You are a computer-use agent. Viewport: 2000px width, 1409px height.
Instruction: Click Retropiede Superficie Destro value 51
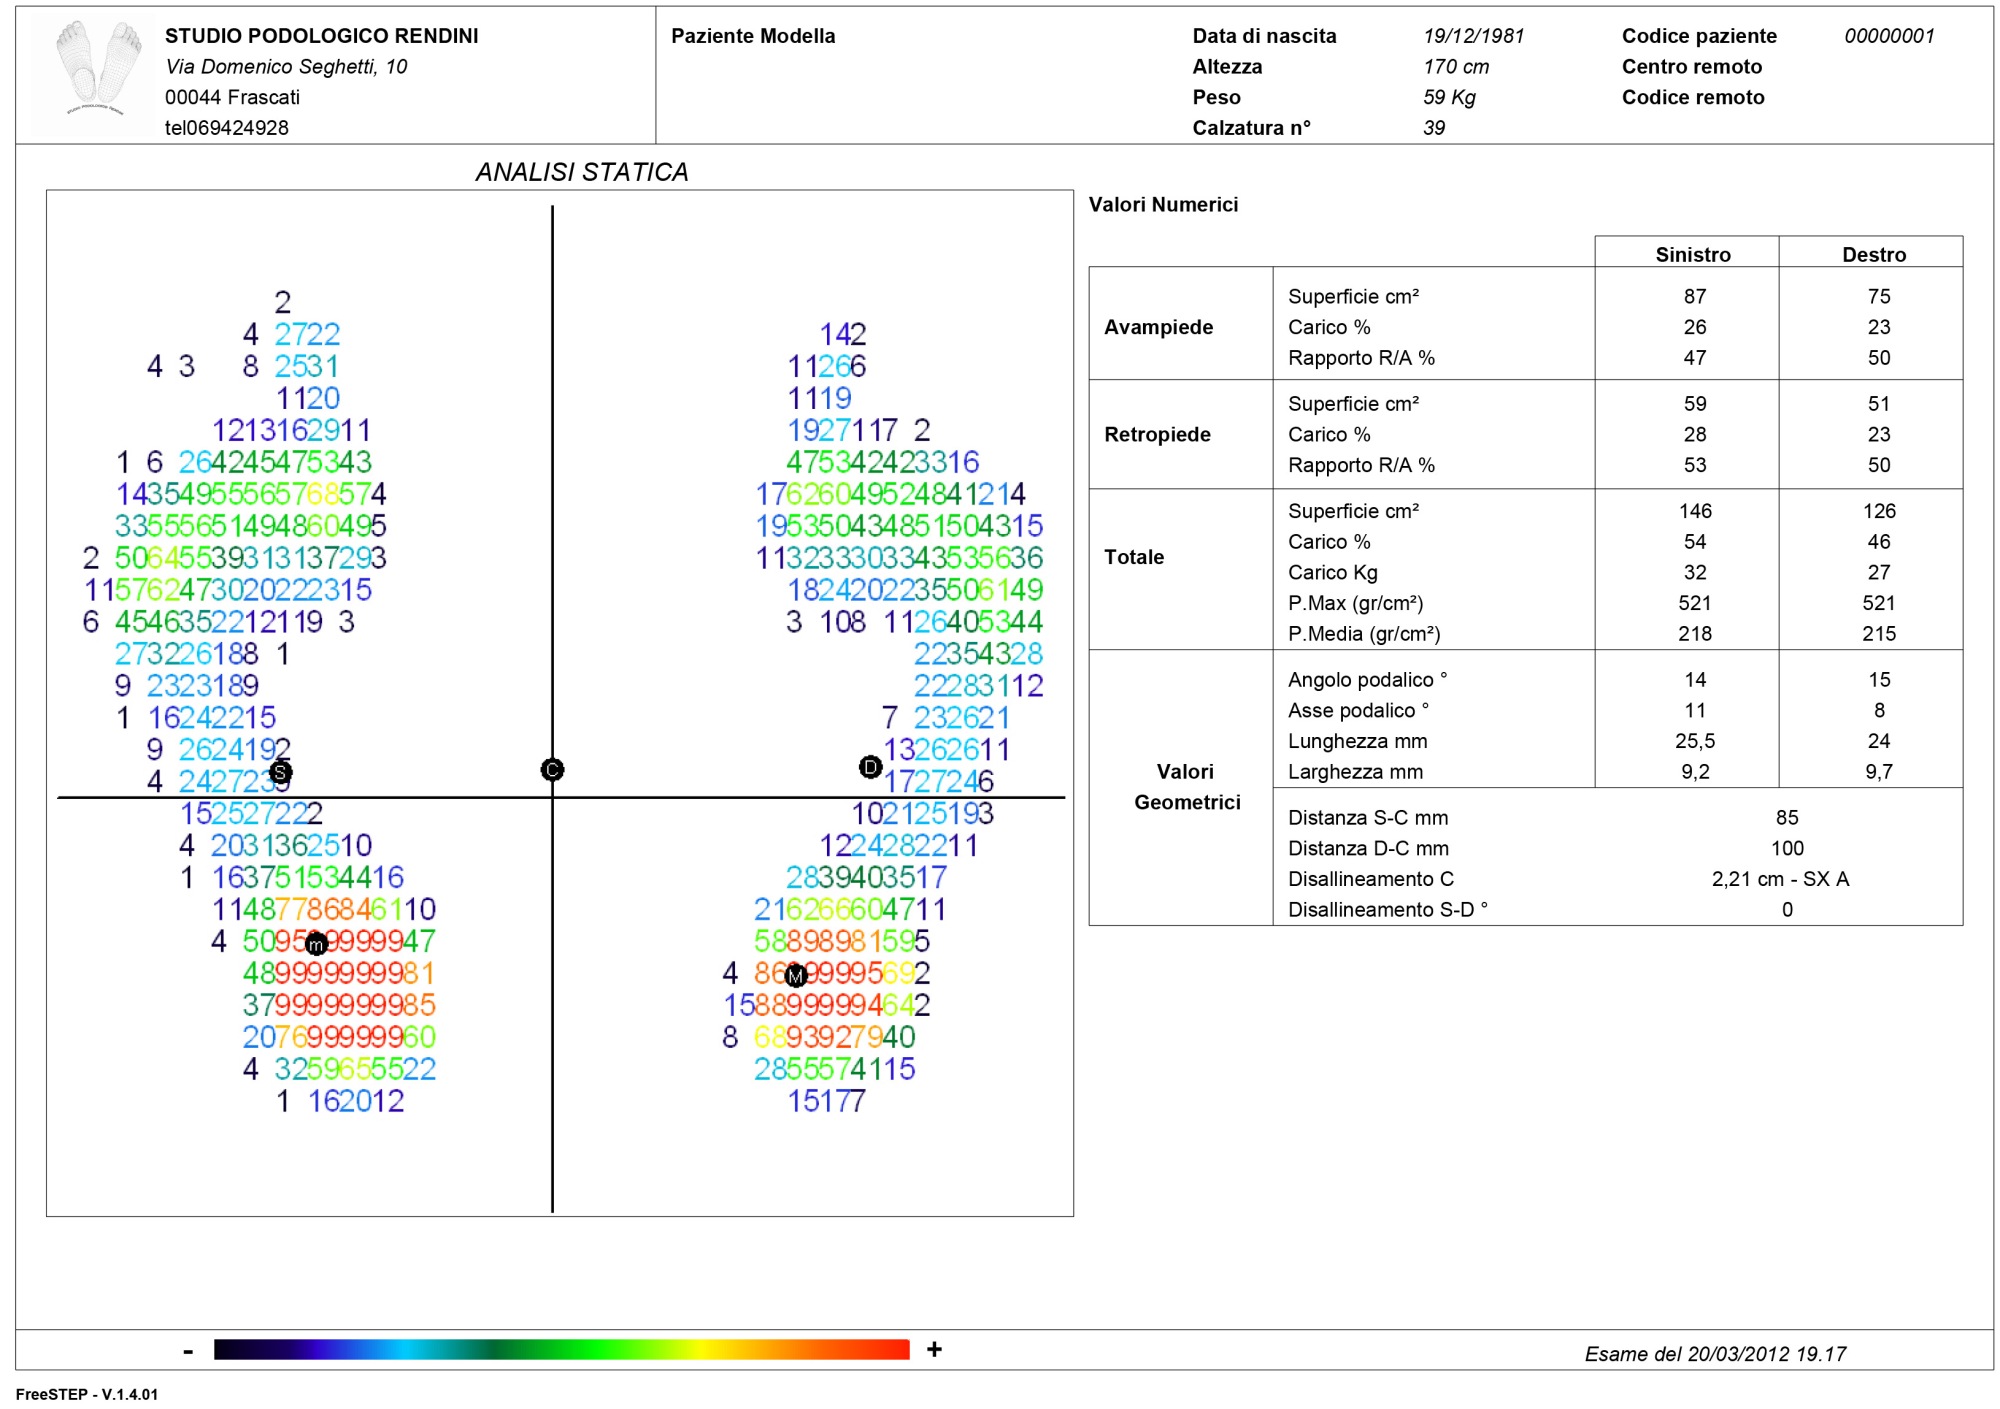(x=1879, y=403)
